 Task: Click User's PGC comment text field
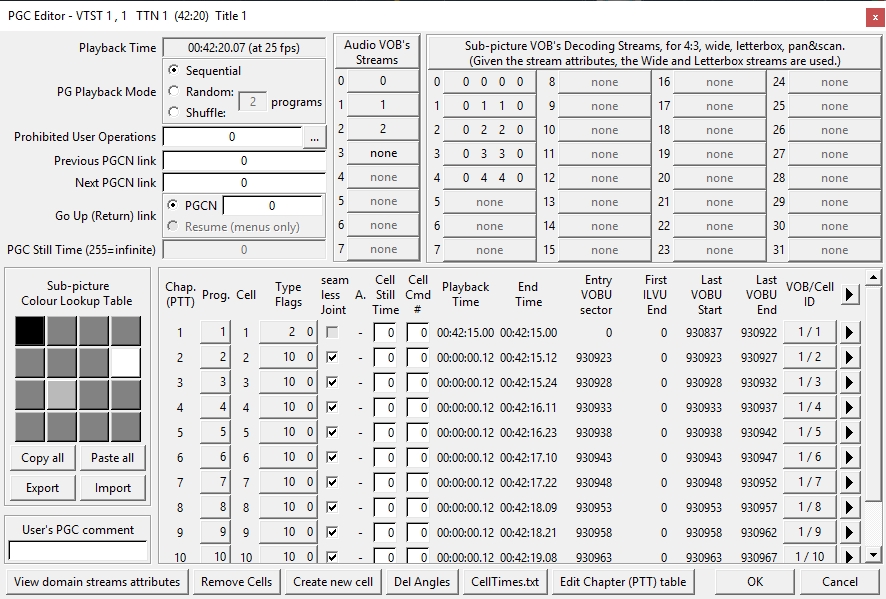pyautogui.click(x=78, y=550)
